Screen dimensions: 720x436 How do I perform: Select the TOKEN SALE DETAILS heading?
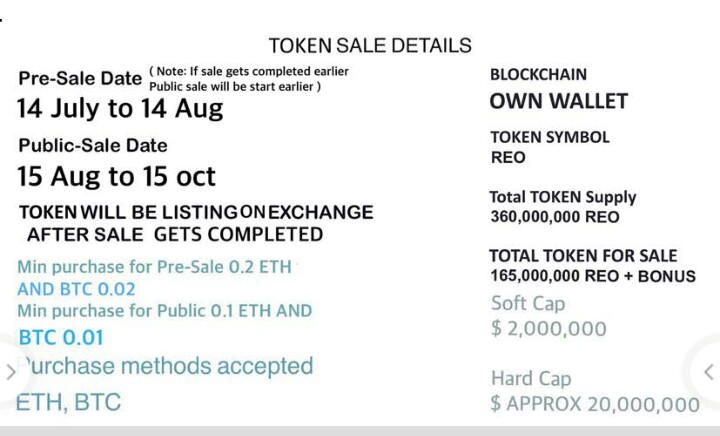point(370,45)
